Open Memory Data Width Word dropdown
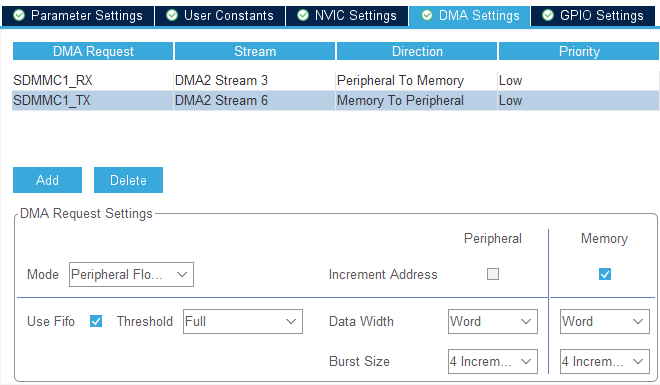The width and height of the screenshot is (660, 385). [x=605, y=321]
